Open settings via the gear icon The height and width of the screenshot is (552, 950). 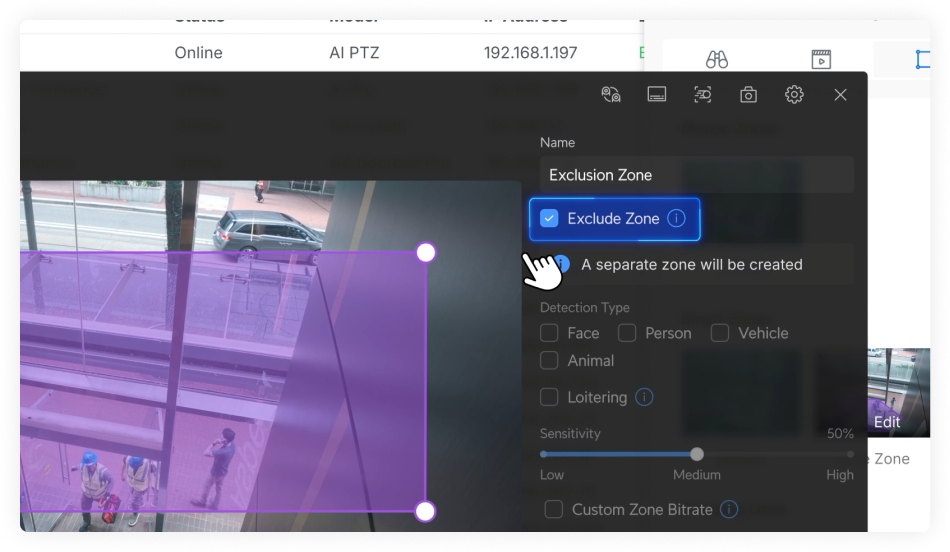point(794,94)
